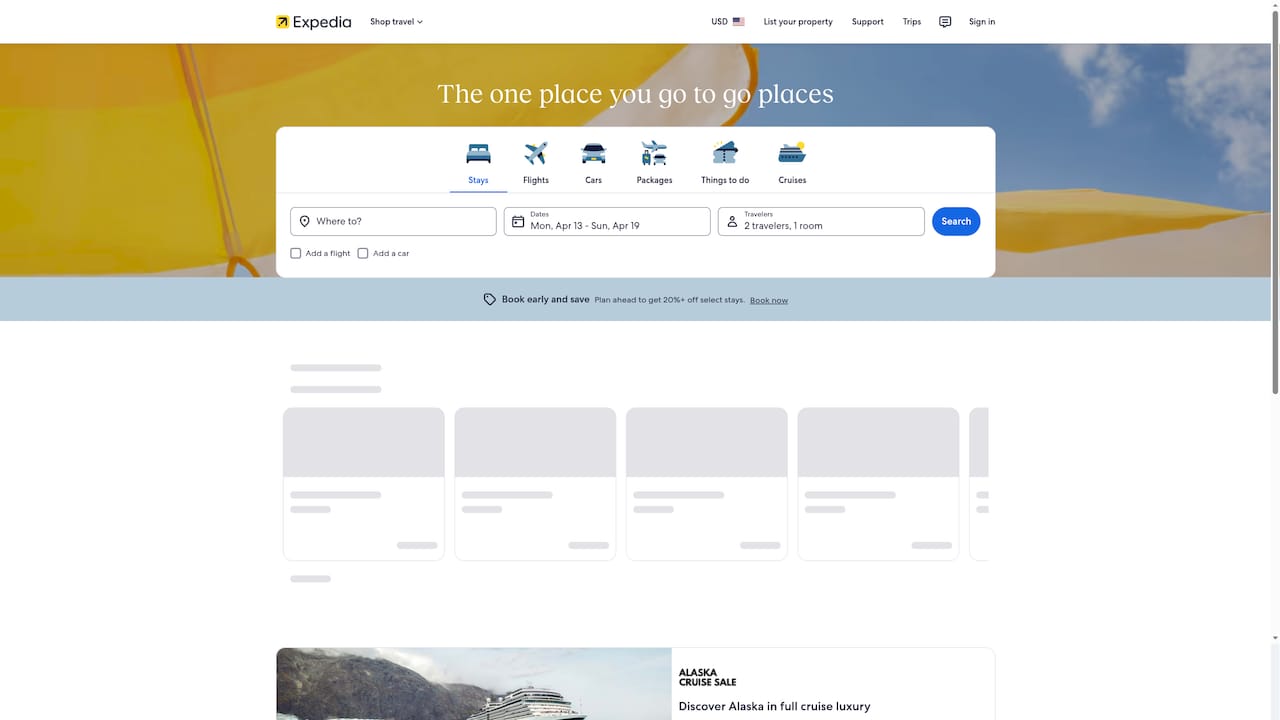Open the Packages search option
The height and width of the screenshot is (720, 1280).
[654, 152]
